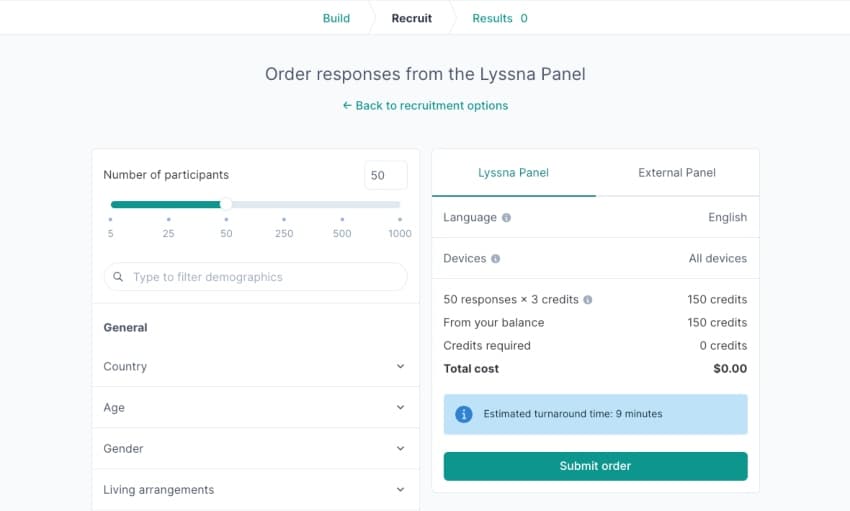Image resolution: width=850 pixels, height=511 pixels.
Task: Click the participants slider handle
Action: [x=226, y=204]
